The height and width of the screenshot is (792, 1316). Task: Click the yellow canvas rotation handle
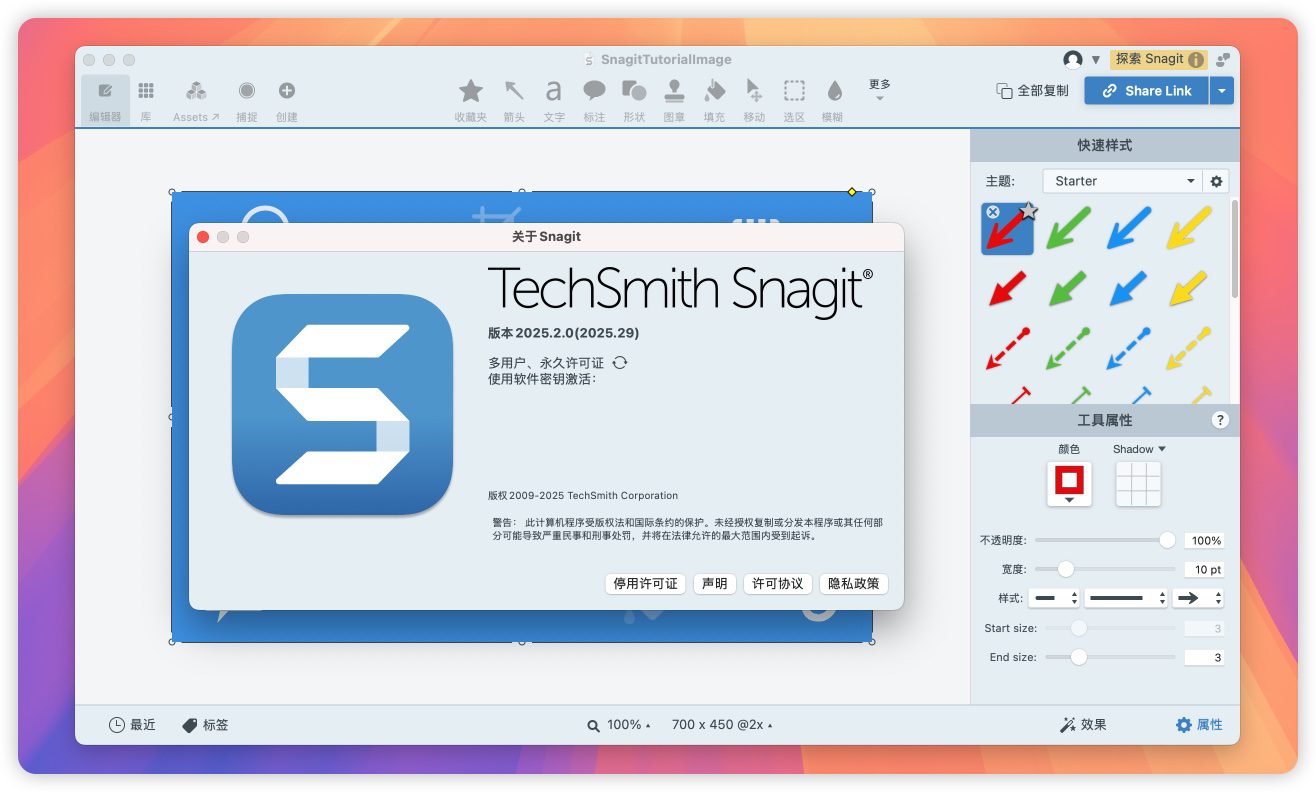pyautogui.click(x=852, y=192)
